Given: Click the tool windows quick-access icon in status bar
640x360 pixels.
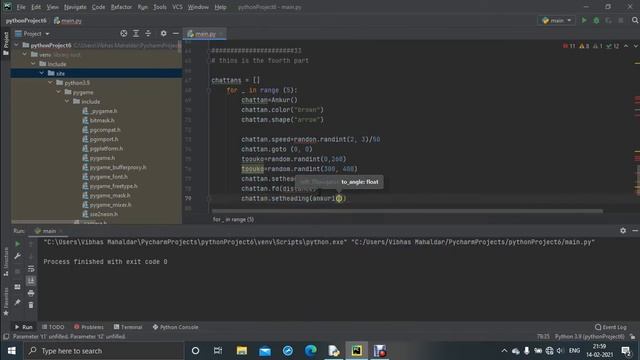Looking at the screenshot, I should tap(6, 337).
